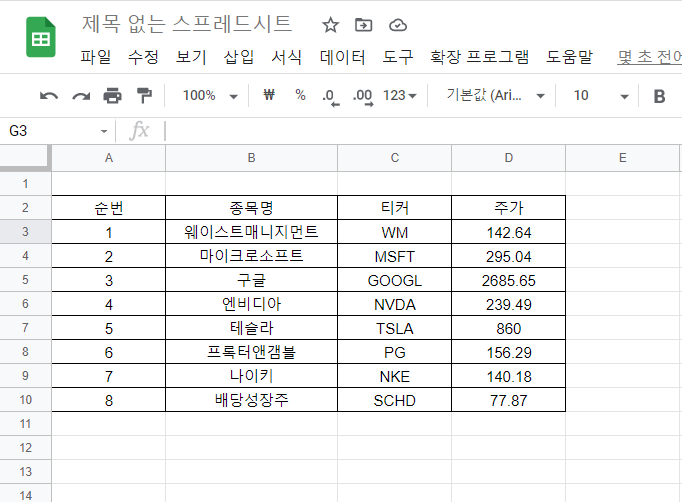
Task: Increase decimal places
Action: coord(363,97)
